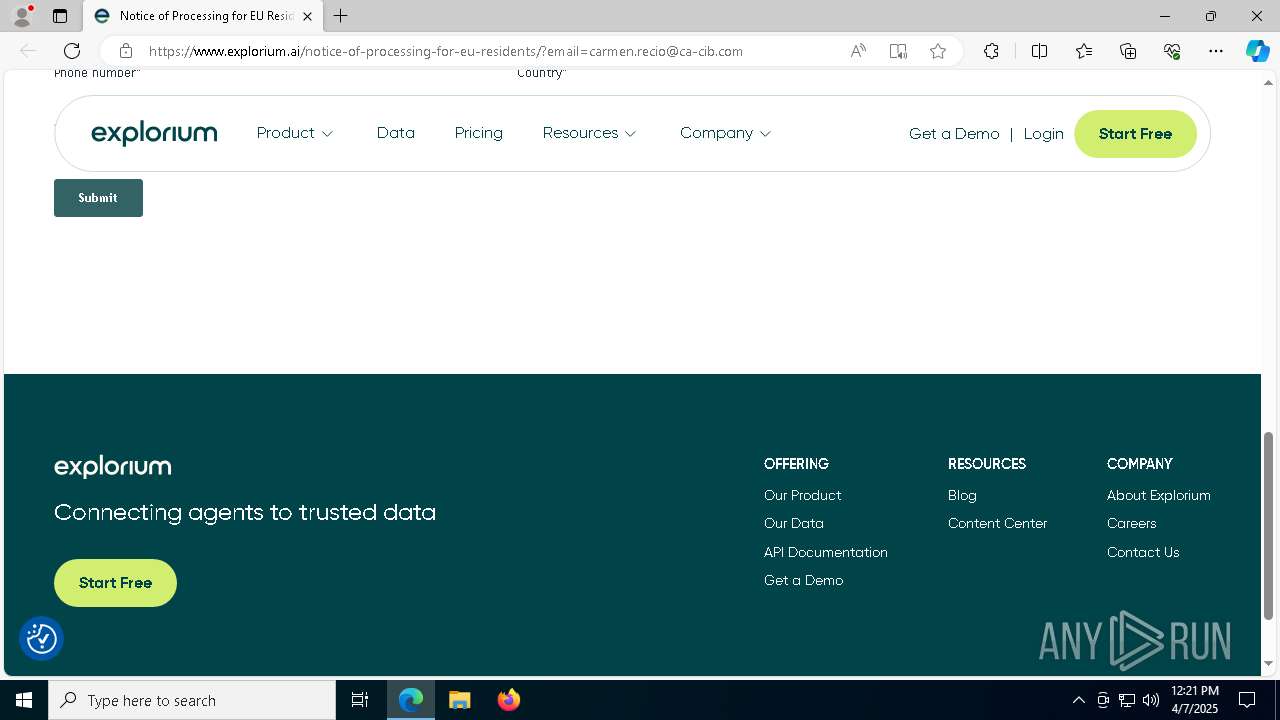Open Immersive Reader icon

click(x=898, y=51)
